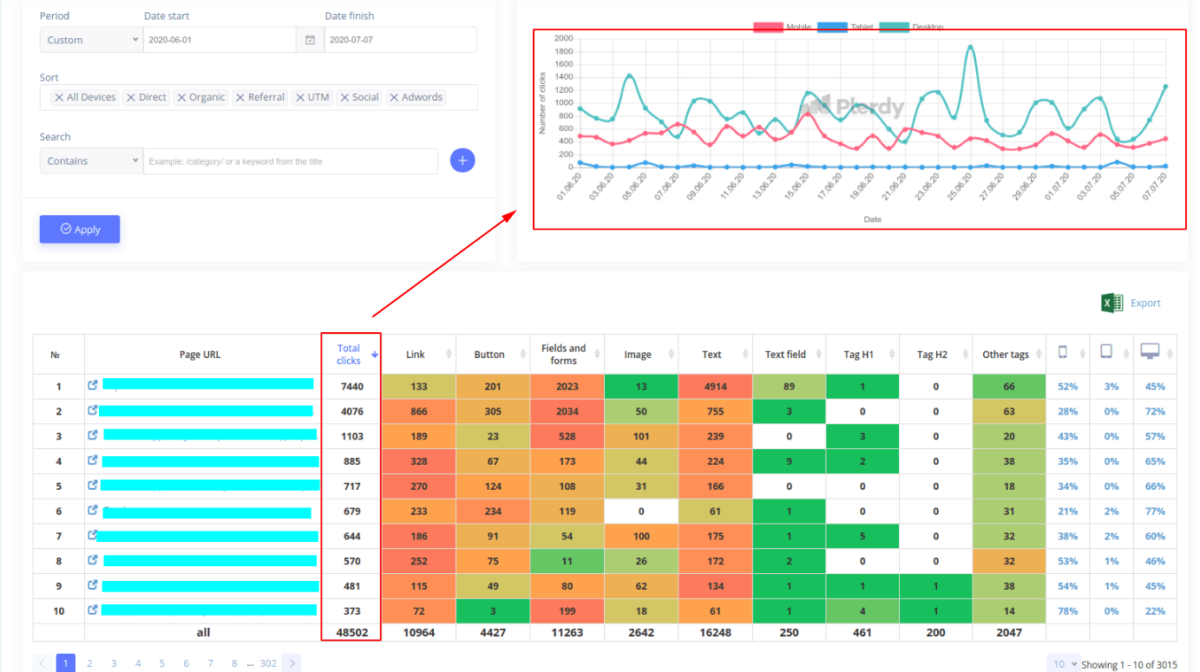This screenshot has height=672, width=1200.
Task: Open the Contains search condition dropdown
Action: click(90, 160)
